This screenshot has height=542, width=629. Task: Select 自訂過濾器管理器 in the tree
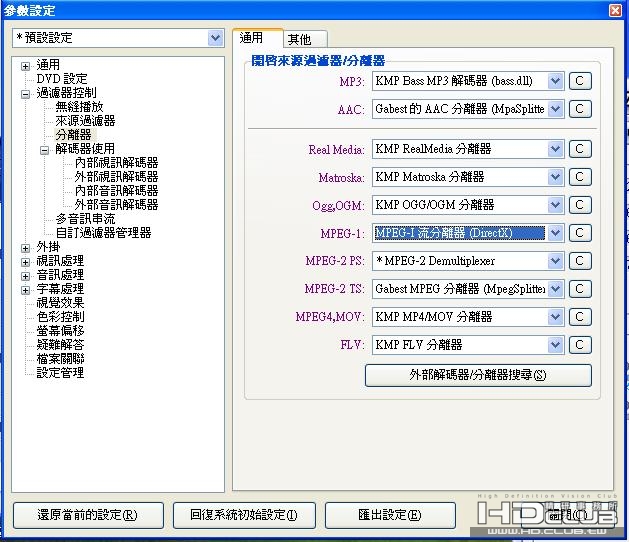(103, 233)
